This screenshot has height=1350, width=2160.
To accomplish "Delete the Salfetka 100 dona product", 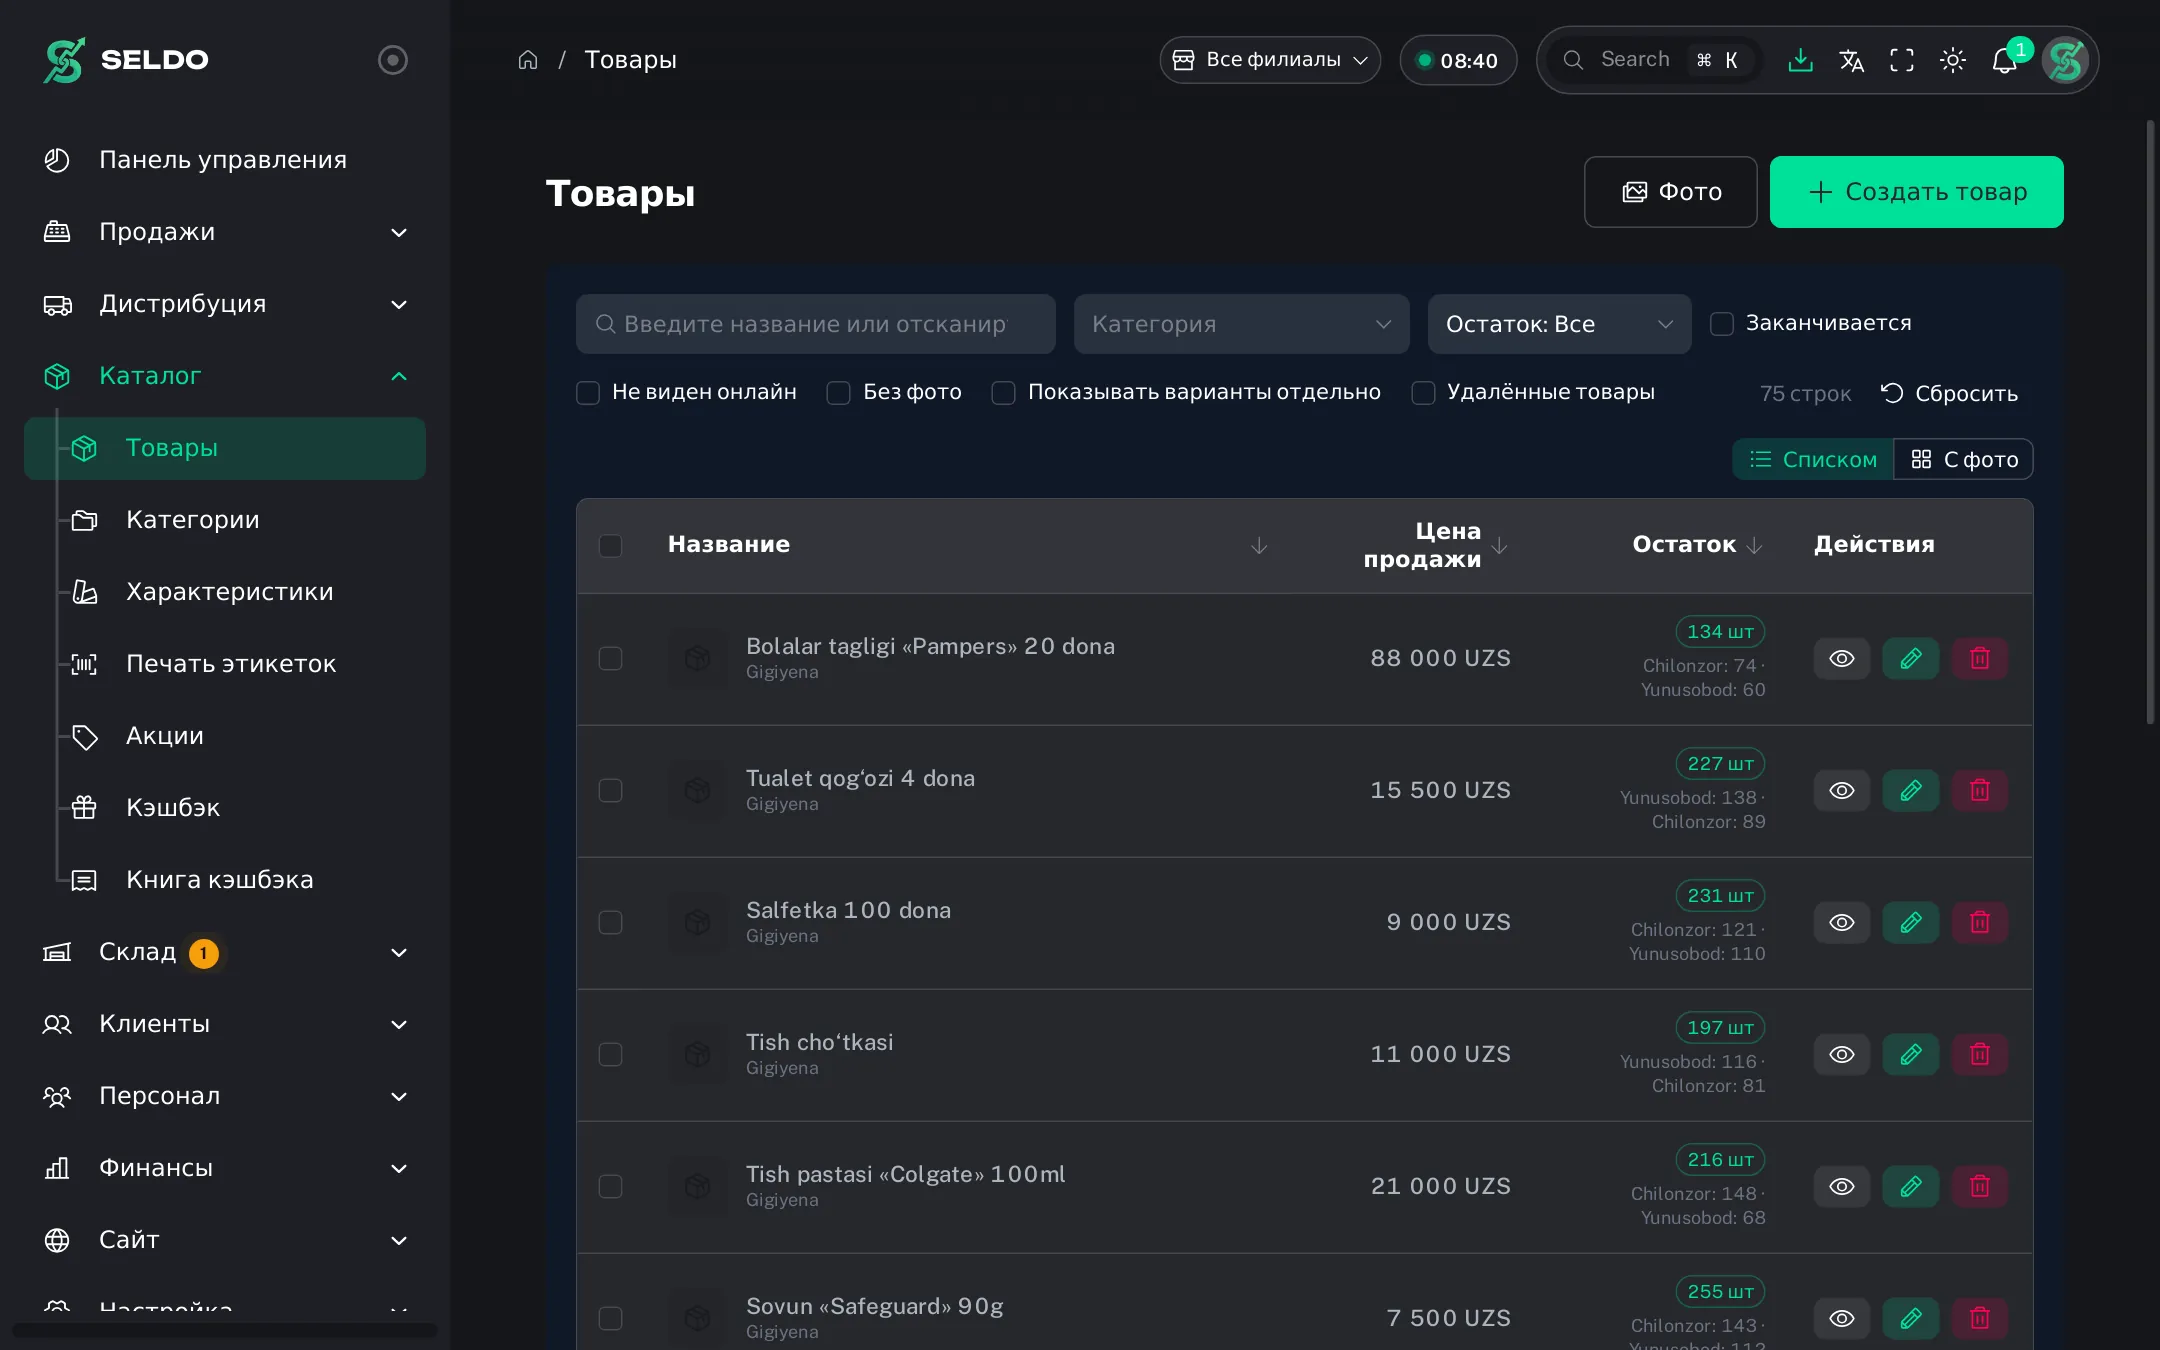I will (x=1980, y=922).
